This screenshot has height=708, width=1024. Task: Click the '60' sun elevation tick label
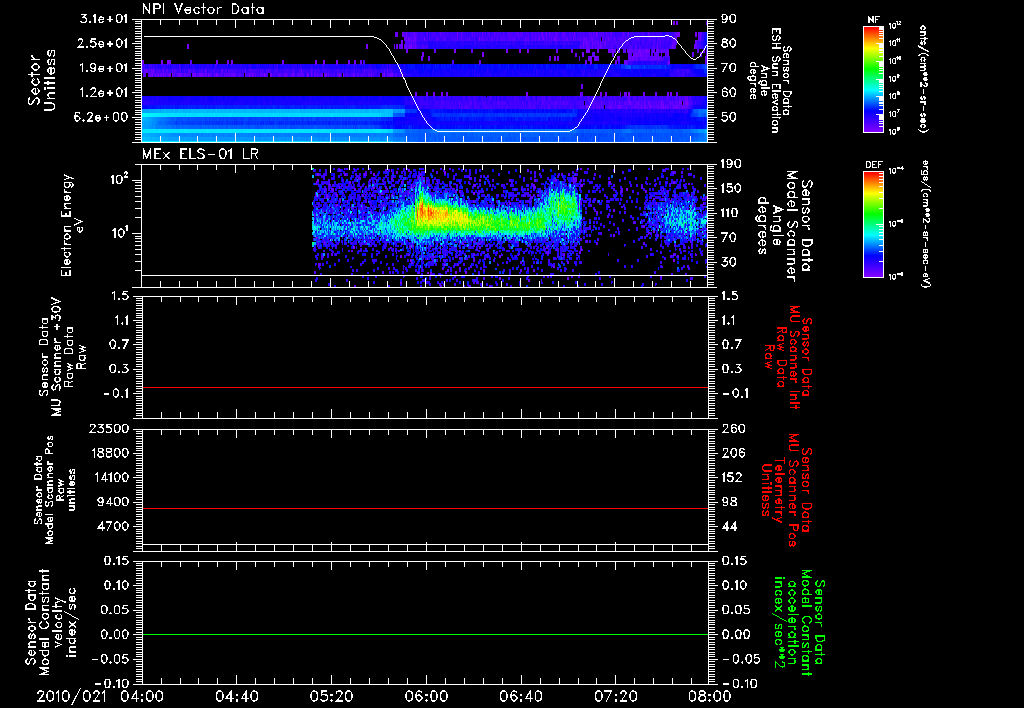(x=728, y=93)
